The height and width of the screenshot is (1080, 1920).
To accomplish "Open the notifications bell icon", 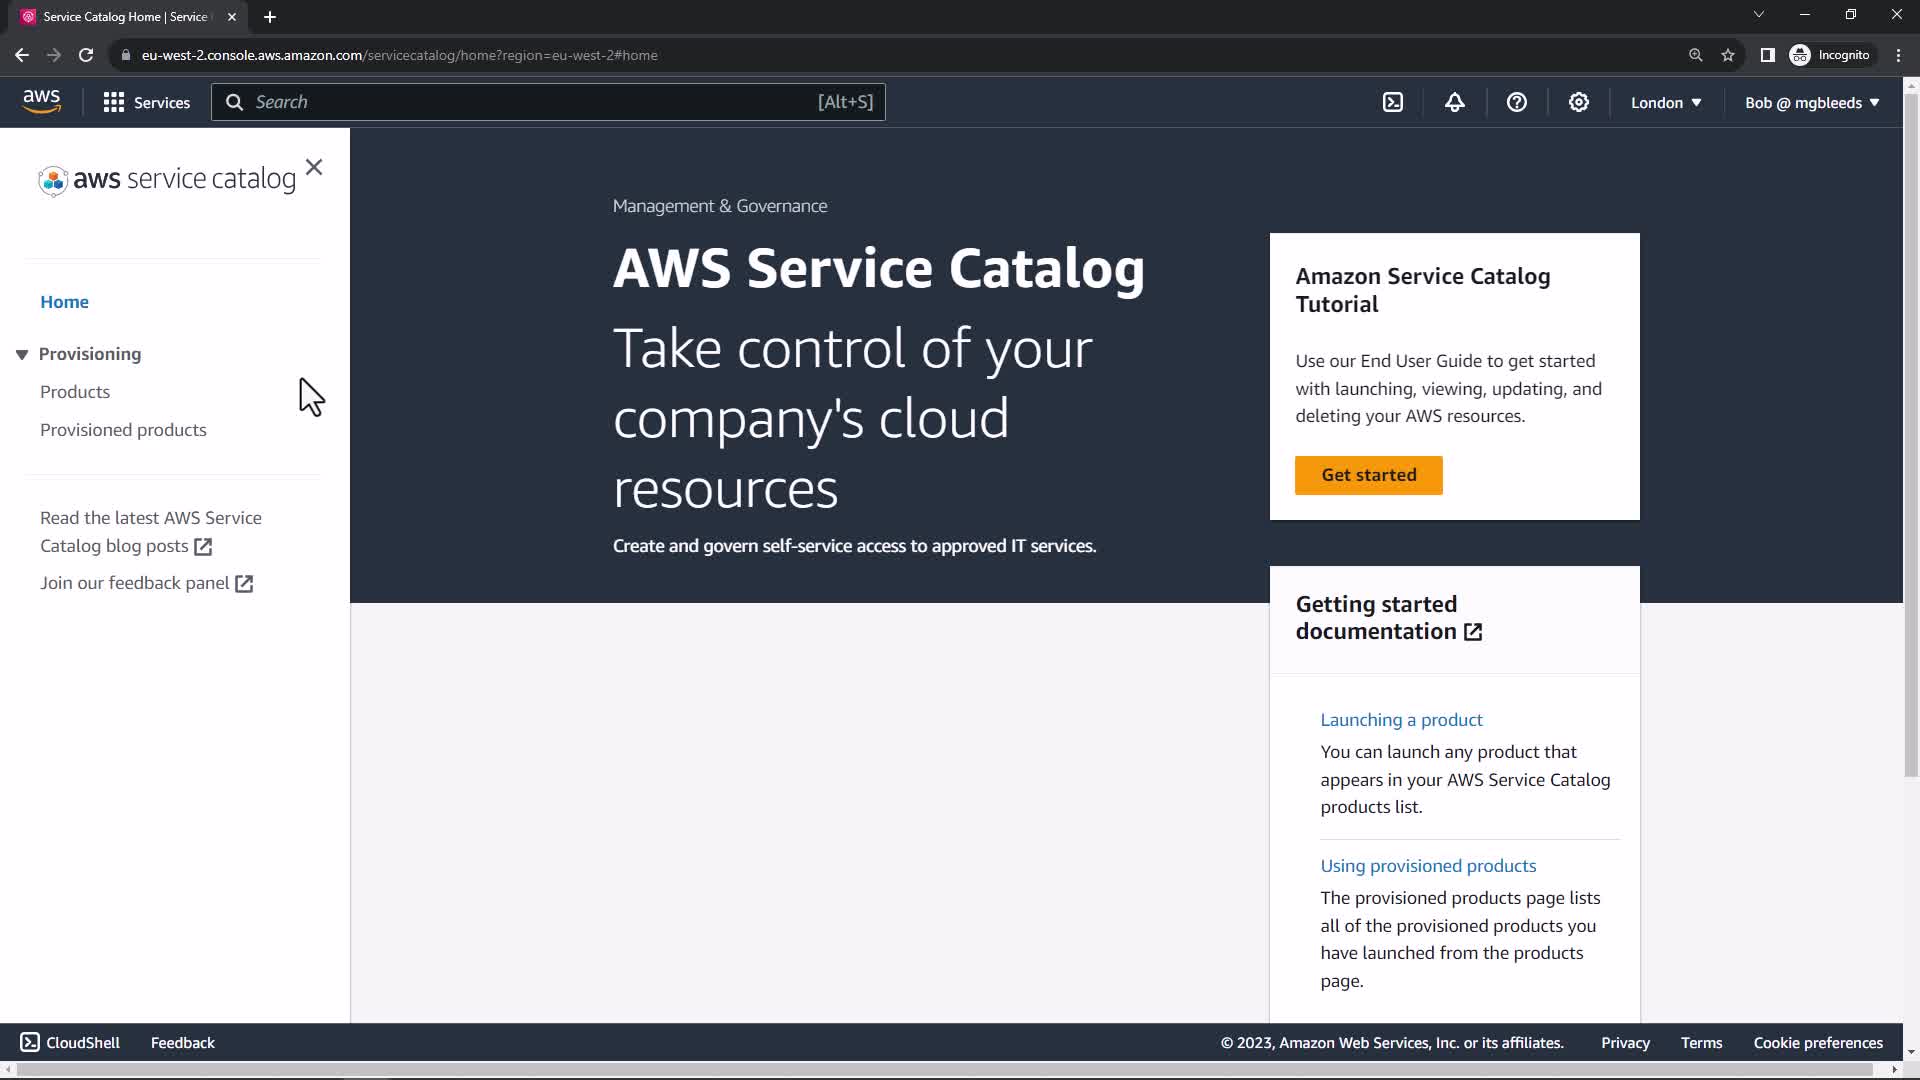I will (1455, 102).
